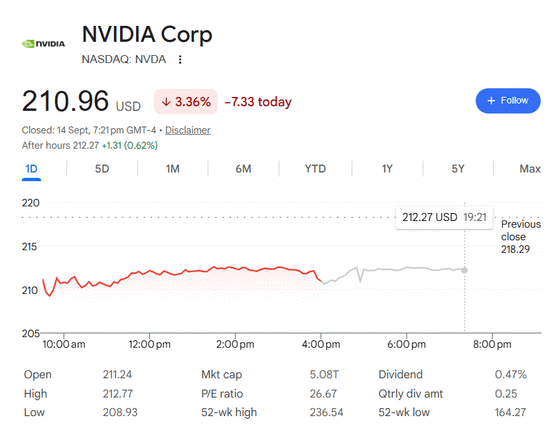Switch to the 1M chart tab
Image resolution: width=550 pixels, height=442 pixels.
[x=173, y=169]
